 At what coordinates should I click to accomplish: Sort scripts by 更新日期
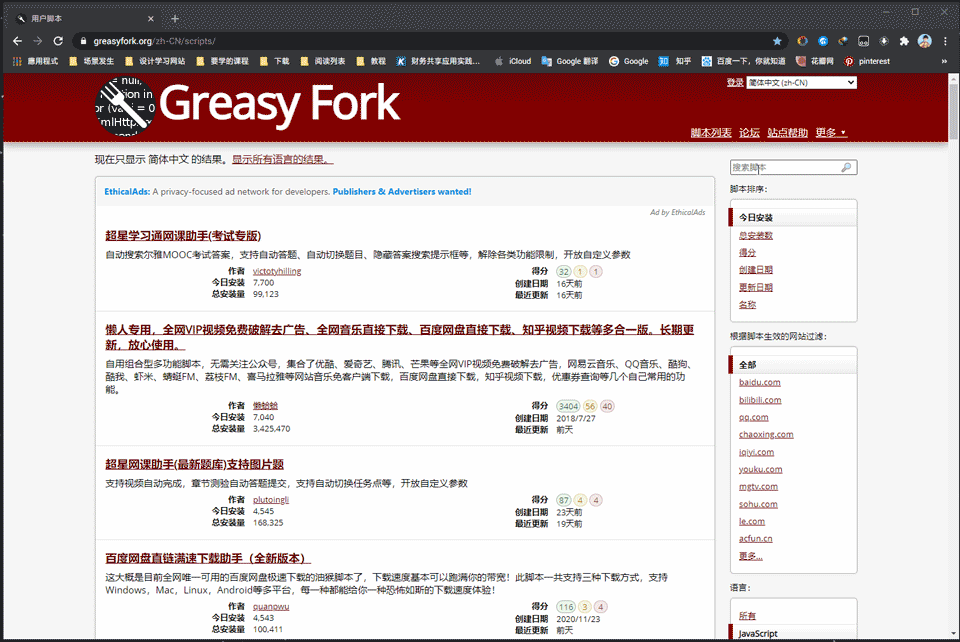[x=756, y=288]
